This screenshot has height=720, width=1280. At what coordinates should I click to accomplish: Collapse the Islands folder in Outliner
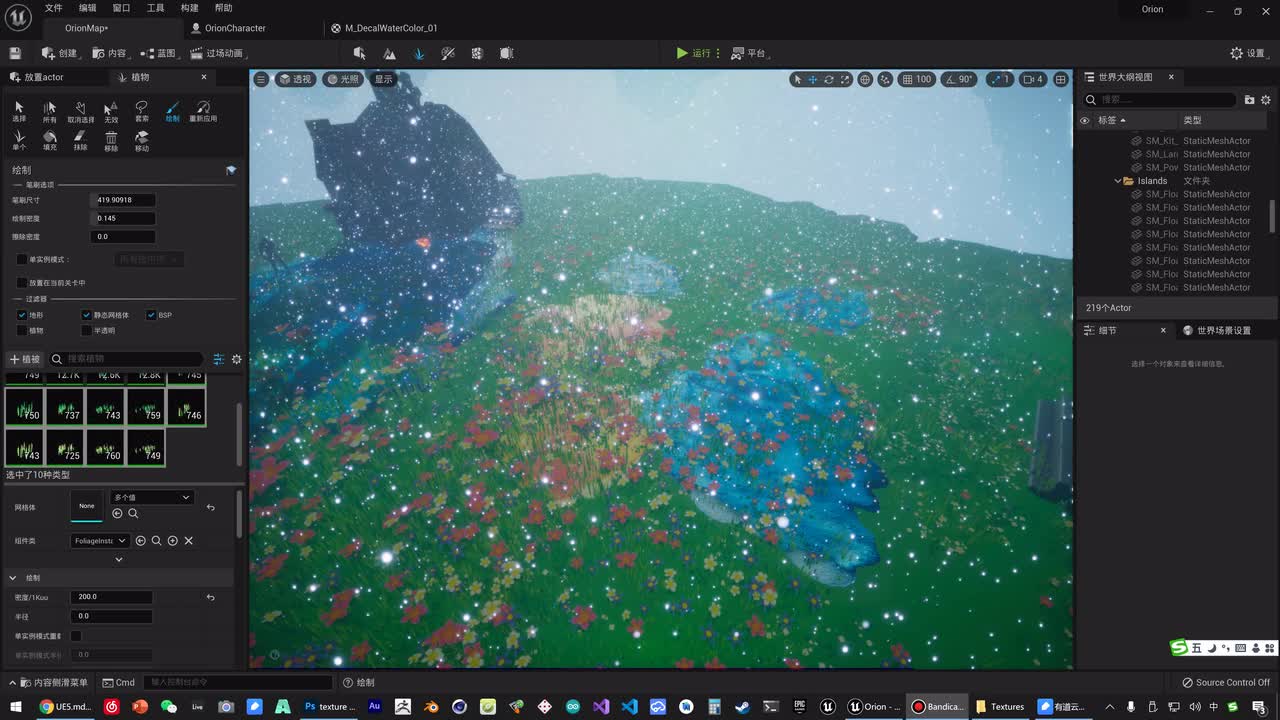[x=1118, y=181]
